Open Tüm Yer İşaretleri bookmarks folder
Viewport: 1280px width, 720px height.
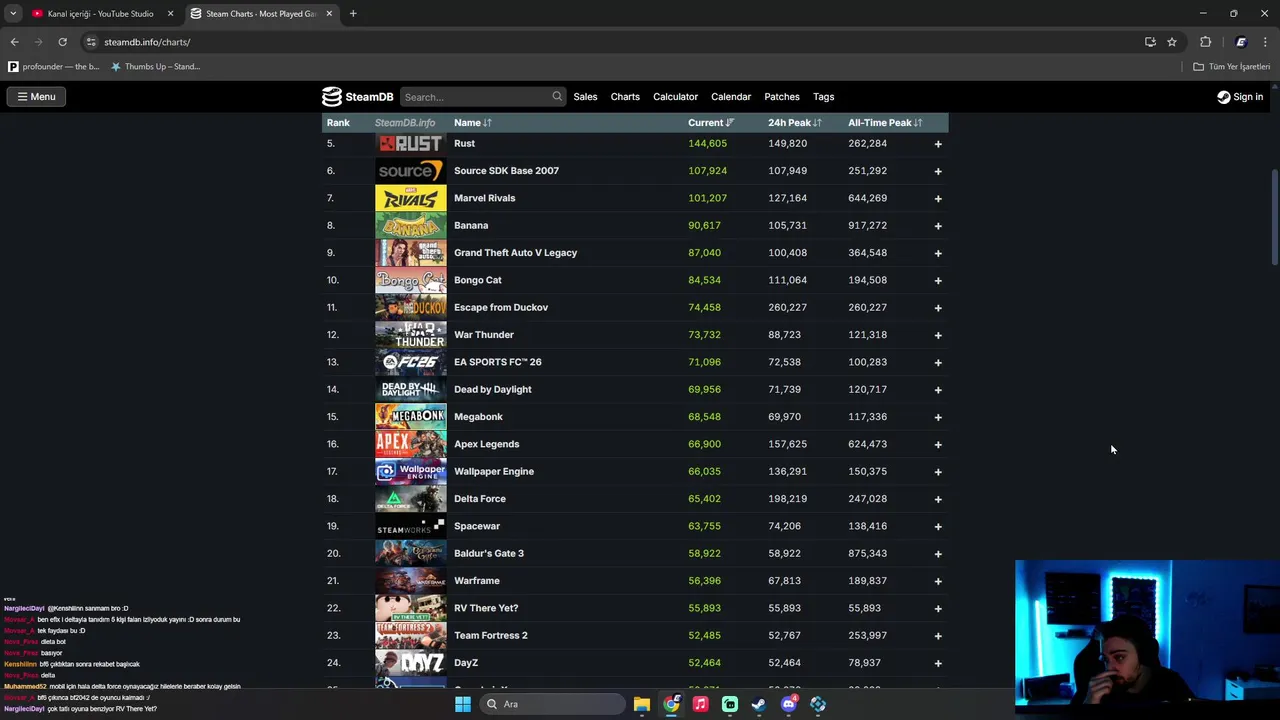tap(1231, 67)
